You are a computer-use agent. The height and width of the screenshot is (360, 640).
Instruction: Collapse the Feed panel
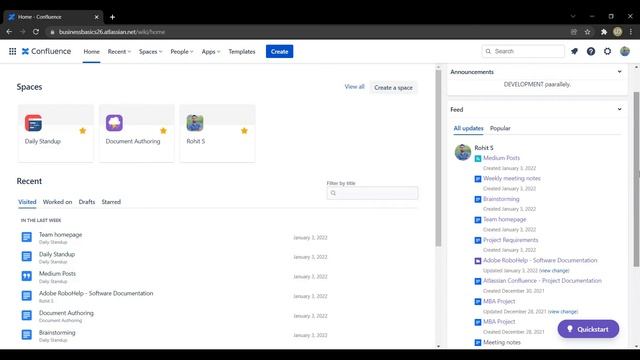coord(620,109)
